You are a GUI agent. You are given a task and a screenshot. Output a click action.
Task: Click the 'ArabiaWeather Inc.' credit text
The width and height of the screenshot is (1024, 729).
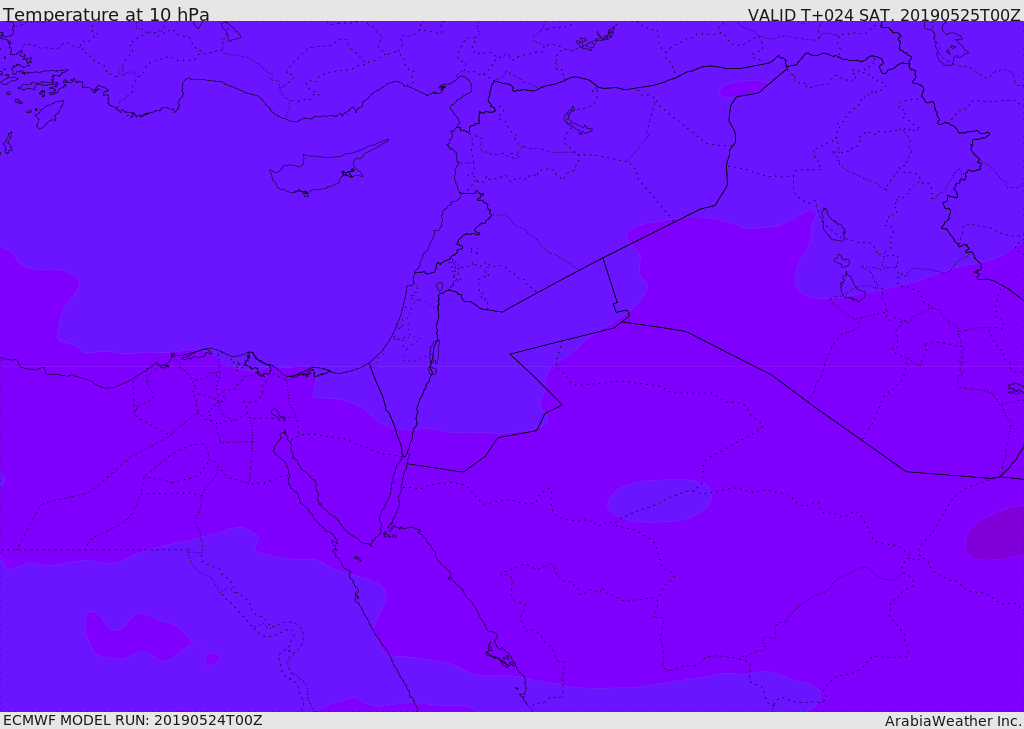pyautogui.click(x=953, y=721)
